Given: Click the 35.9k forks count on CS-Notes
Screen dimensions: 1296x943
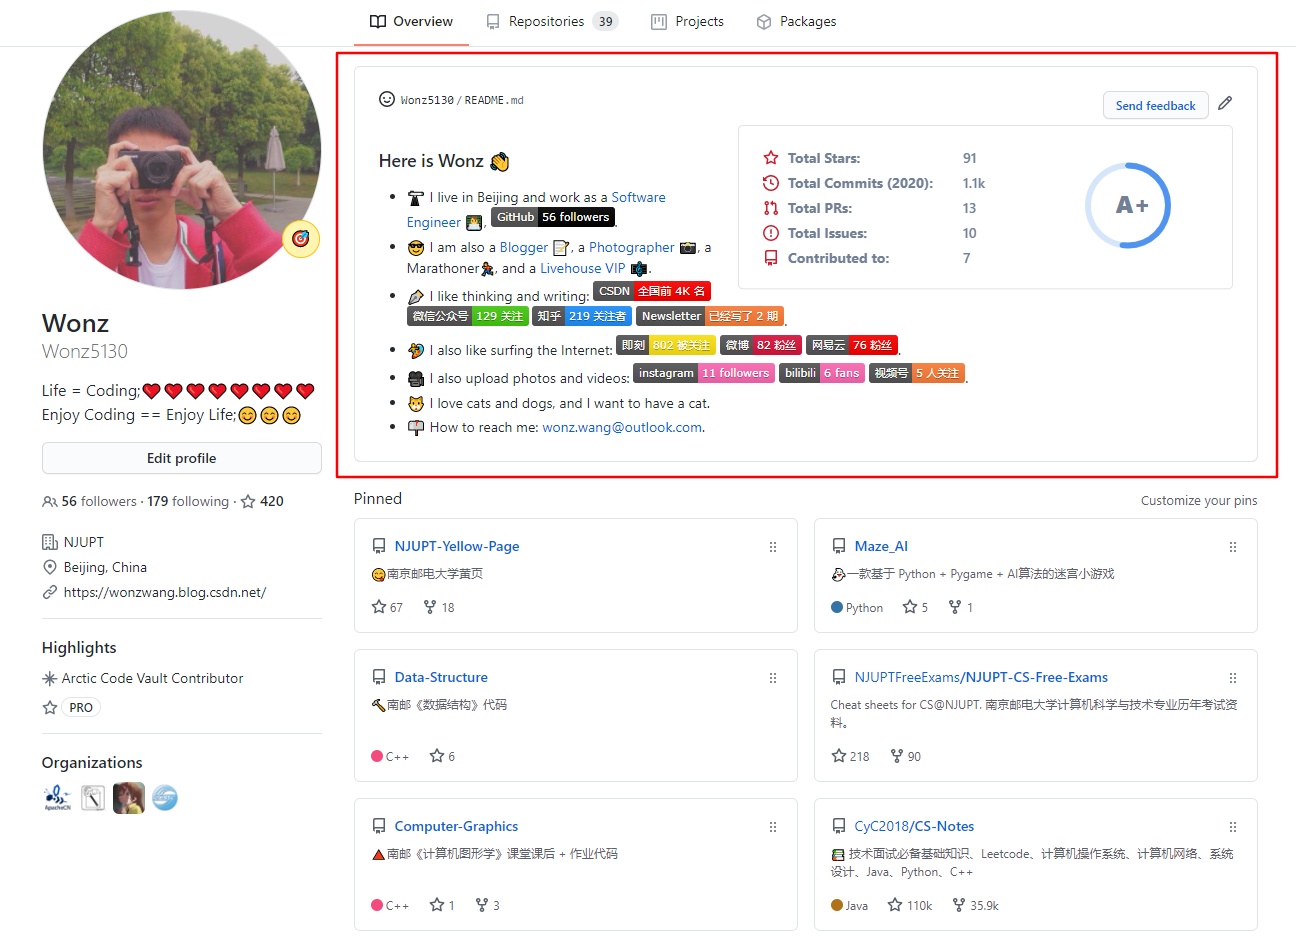Looking at the screenshot, I should [x=975, y=905].
